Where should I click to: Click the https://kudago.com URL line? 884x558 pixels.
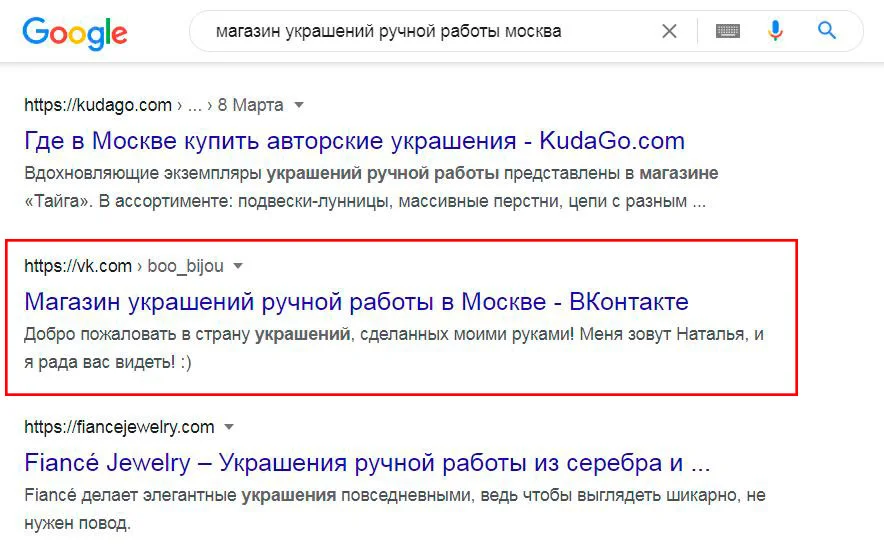coord(98,105)
